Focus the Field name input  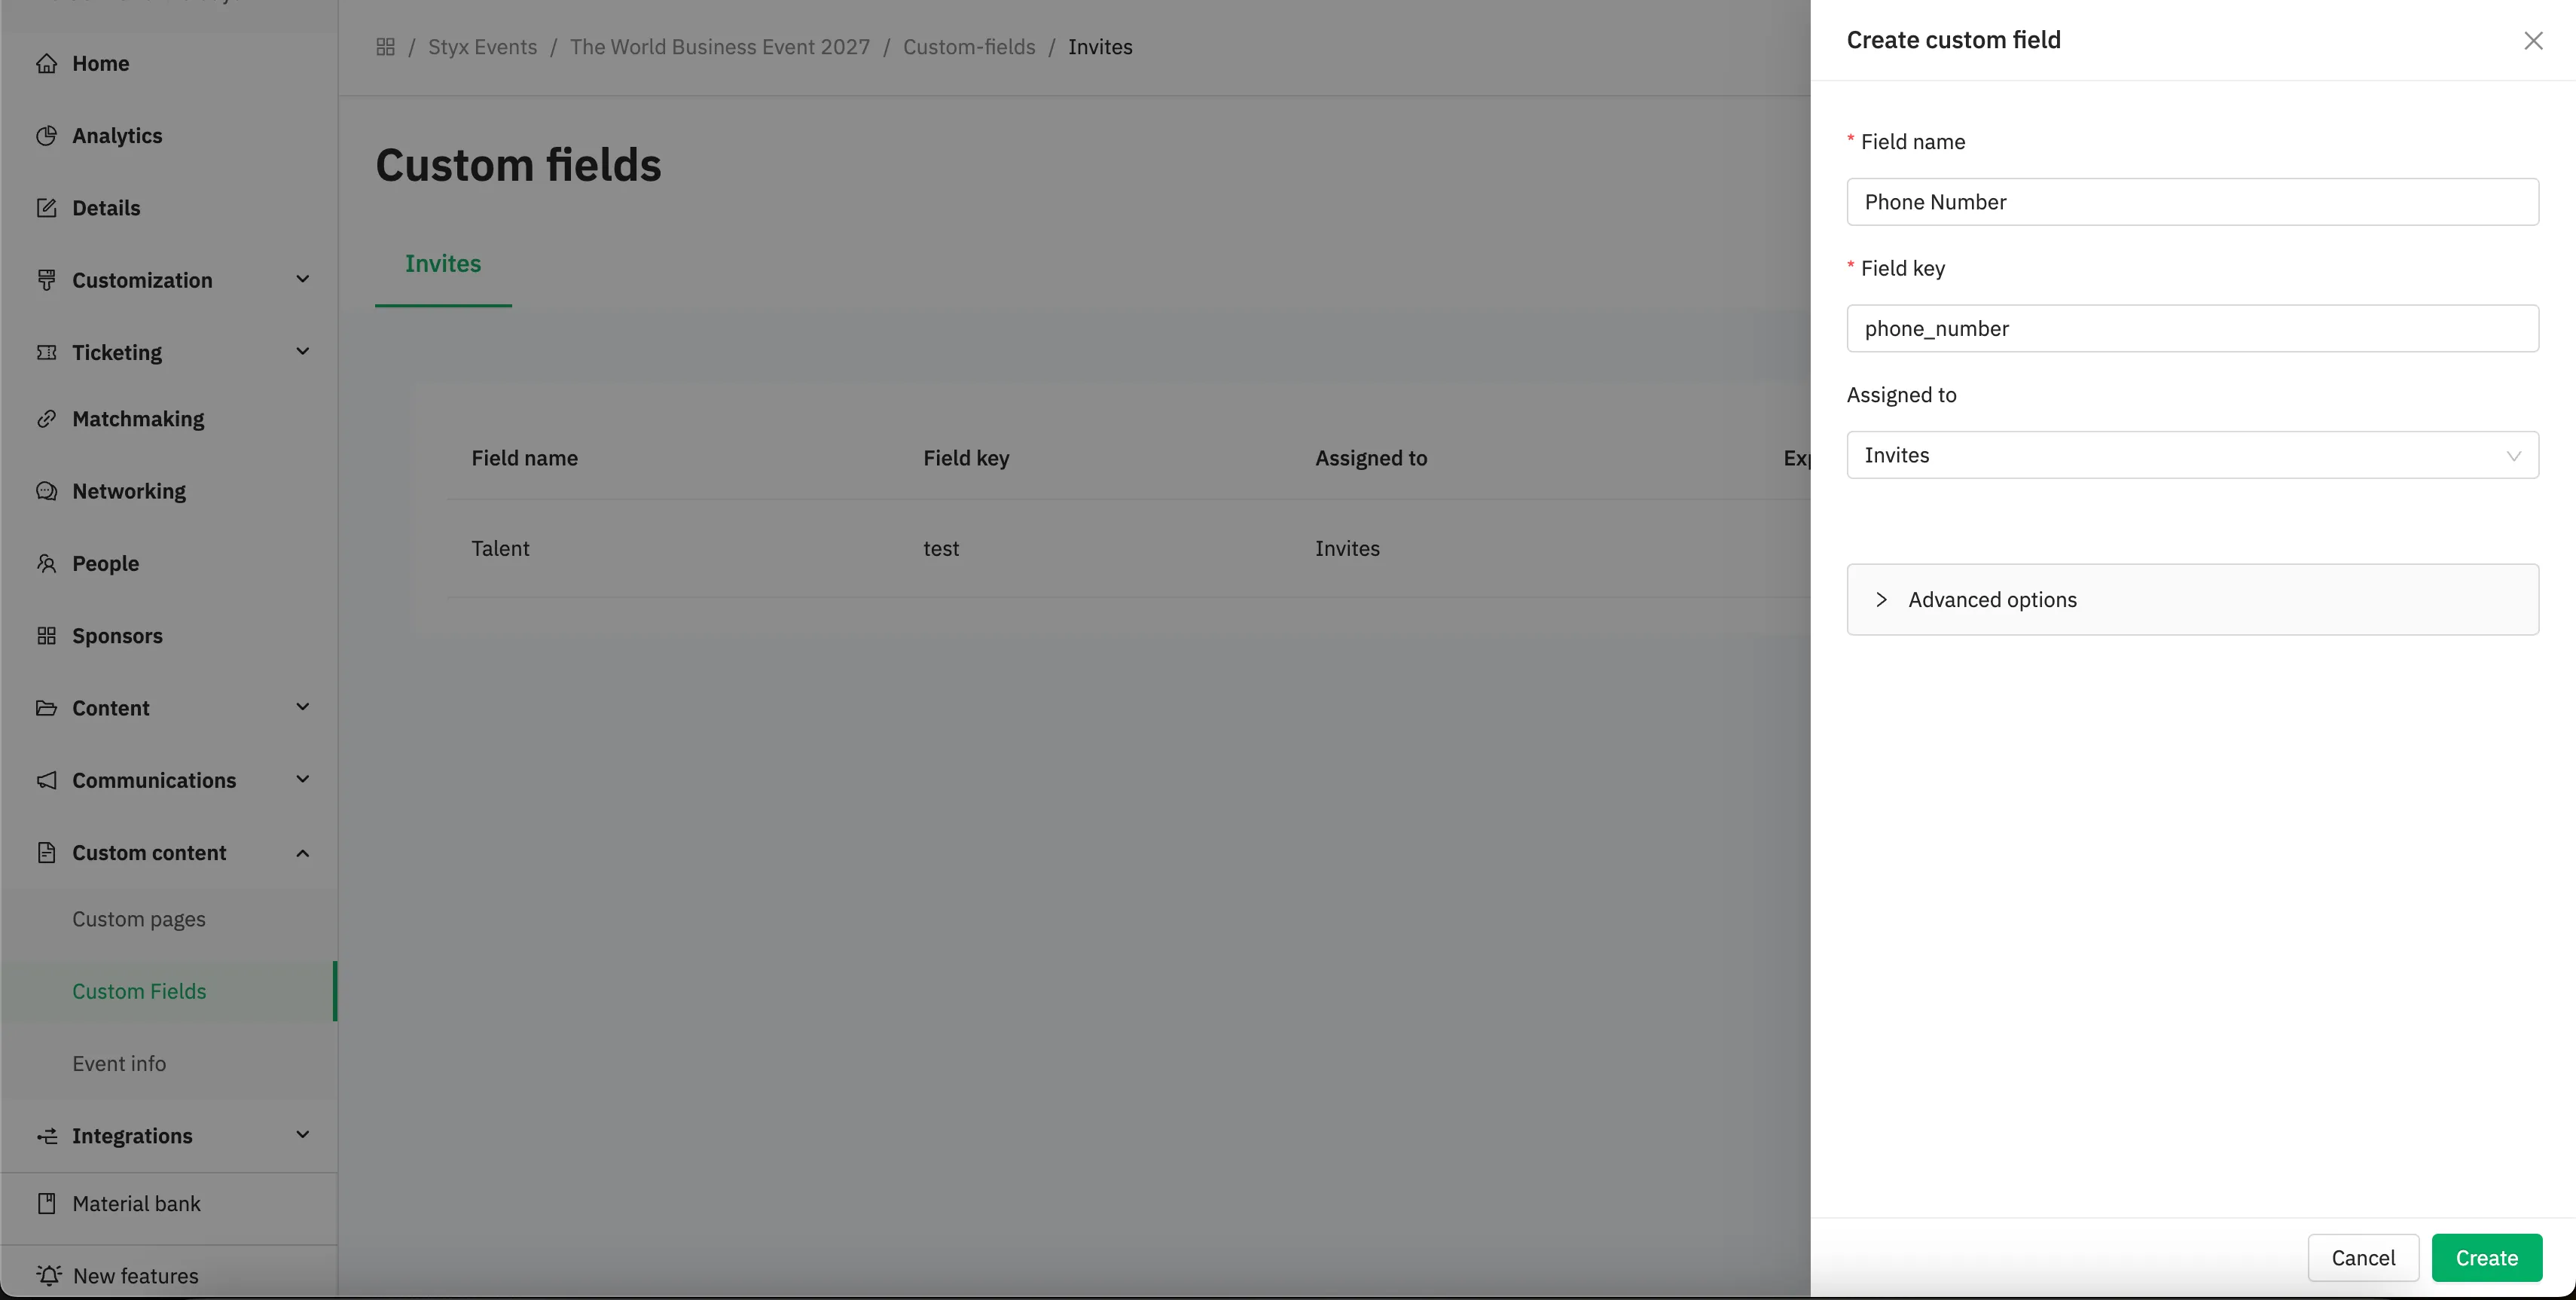[2192, 202]
